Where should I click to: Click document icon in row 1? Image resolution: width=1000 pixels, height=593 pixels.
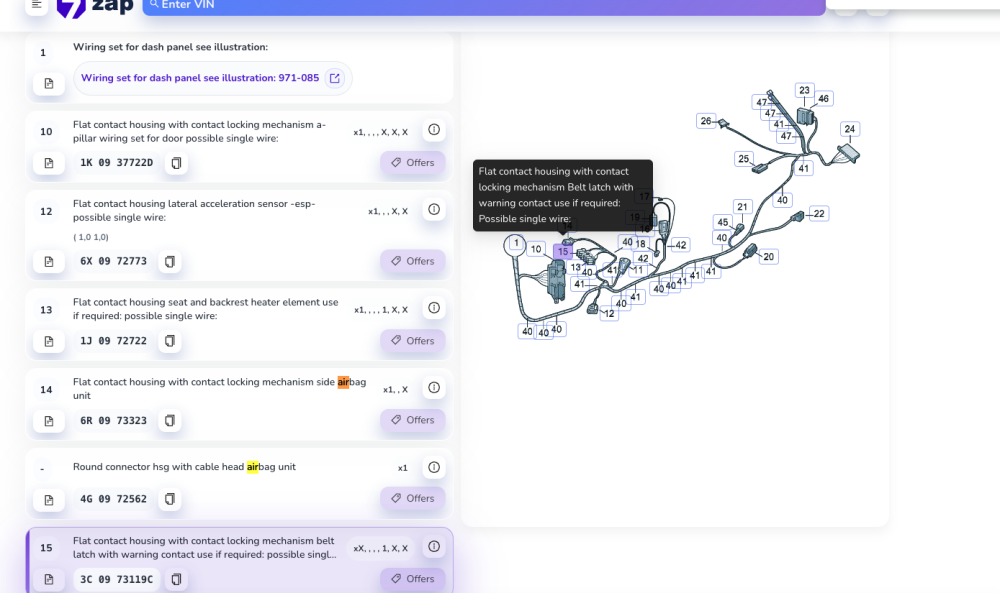49,84
